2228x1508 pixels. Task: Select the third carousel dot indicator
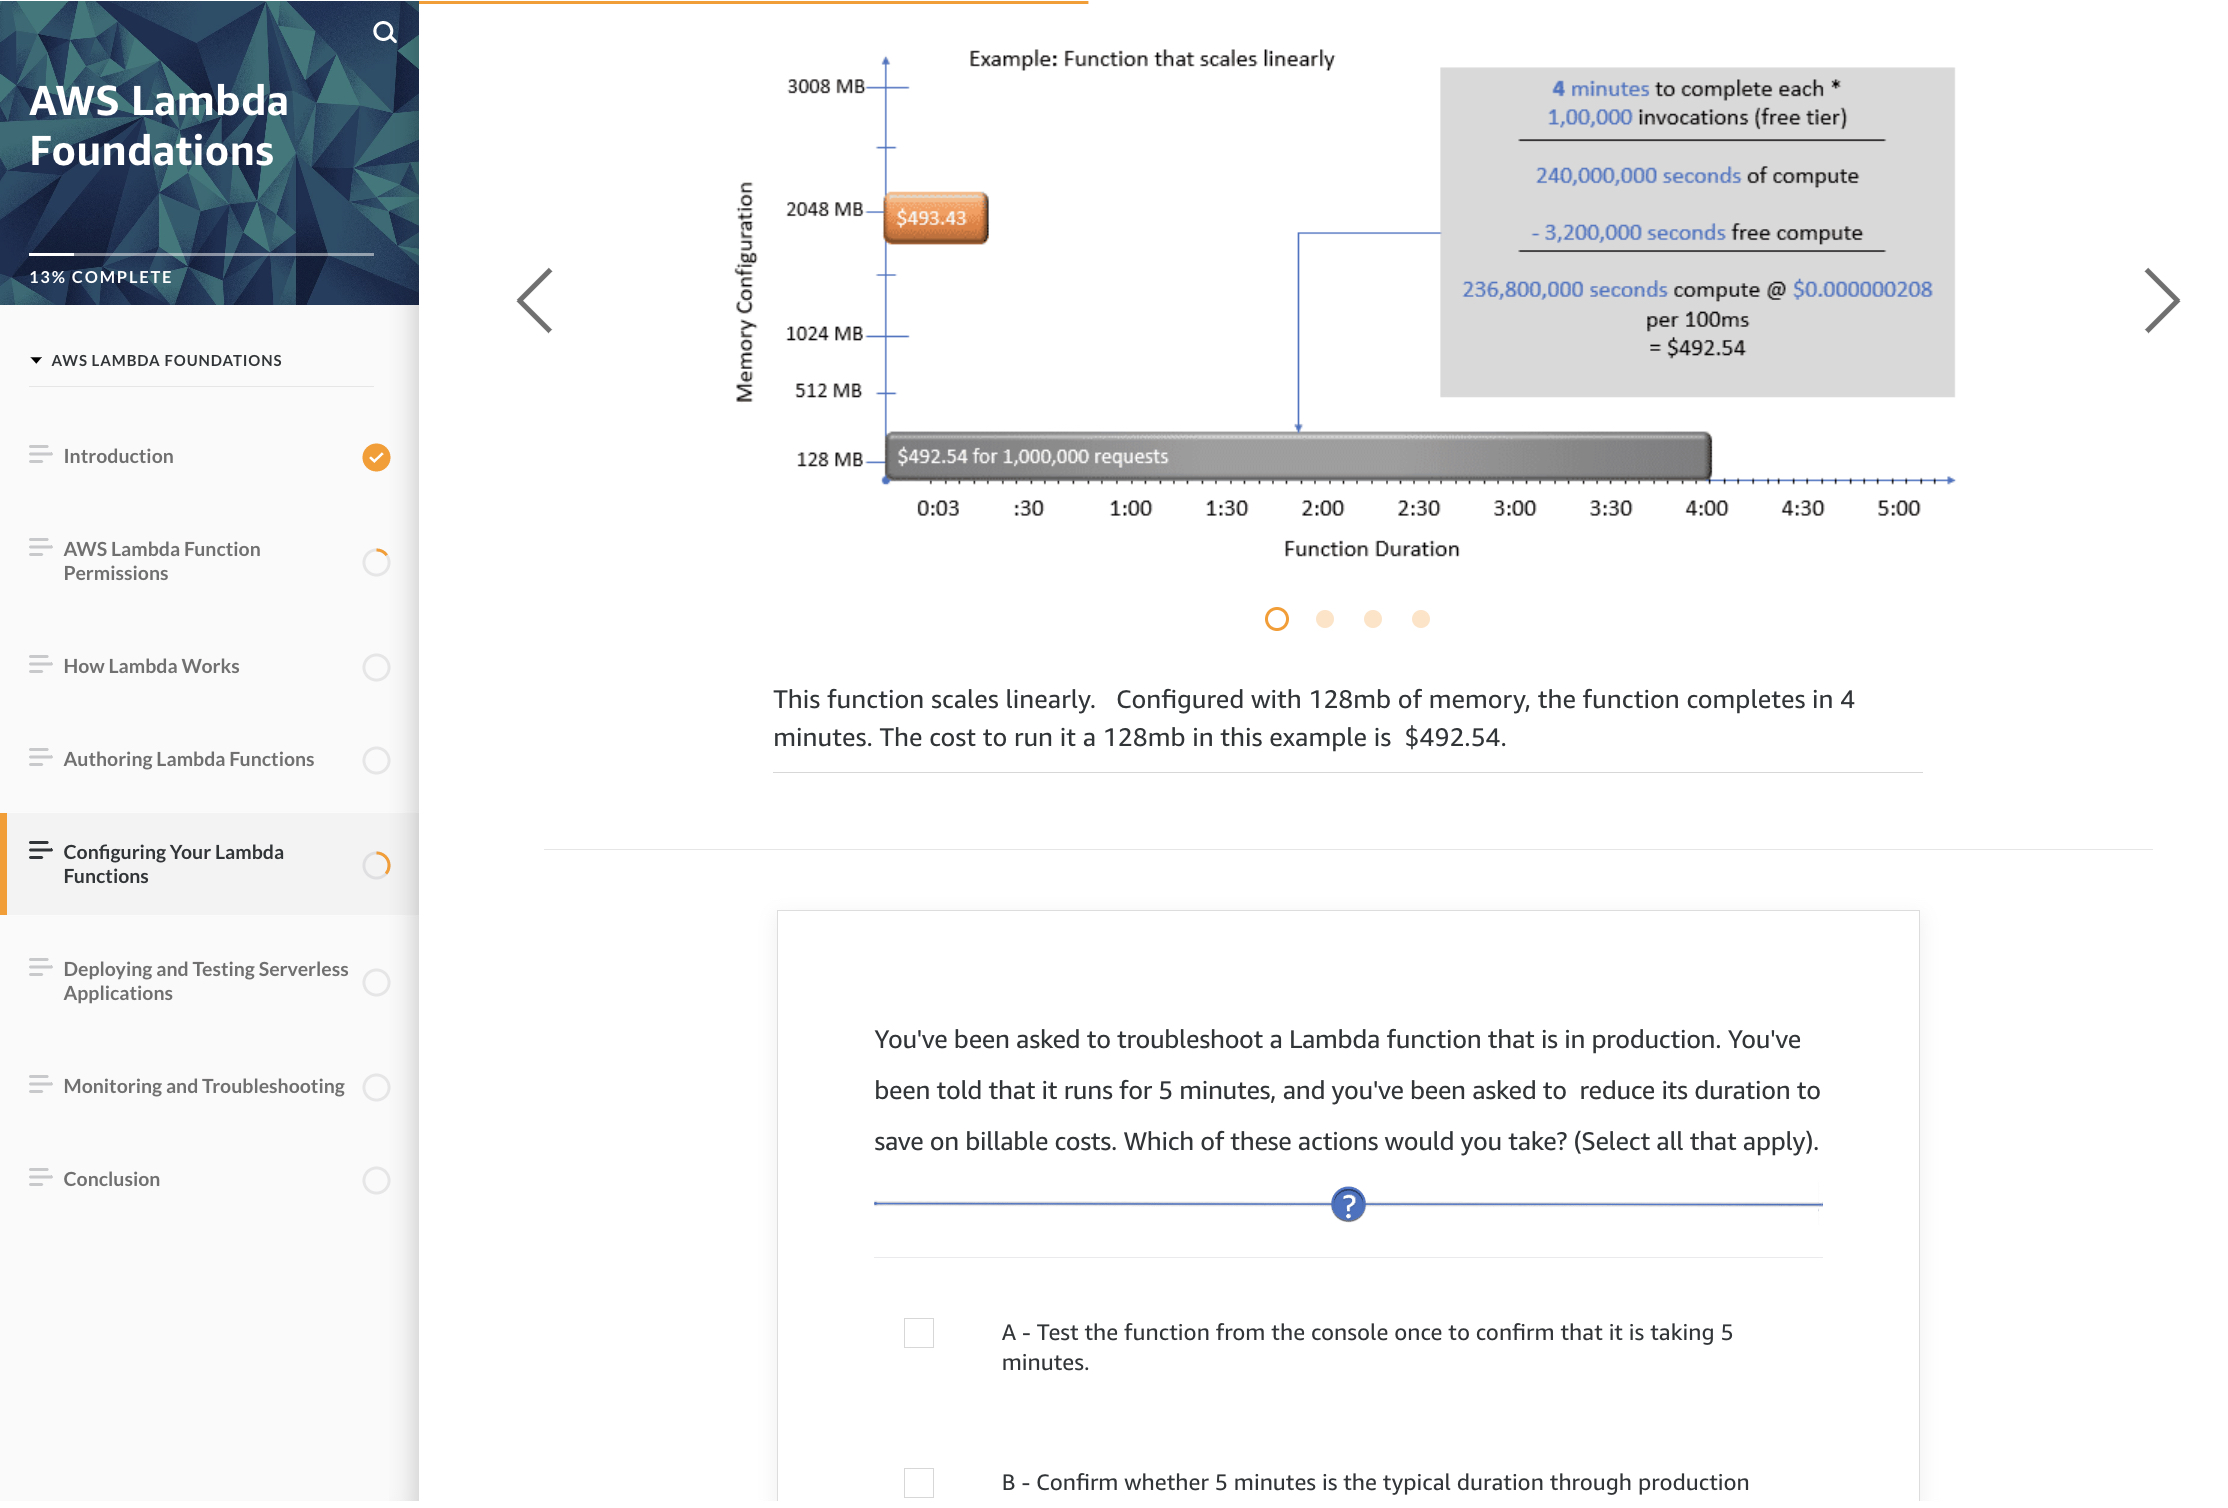(1372, 619)
